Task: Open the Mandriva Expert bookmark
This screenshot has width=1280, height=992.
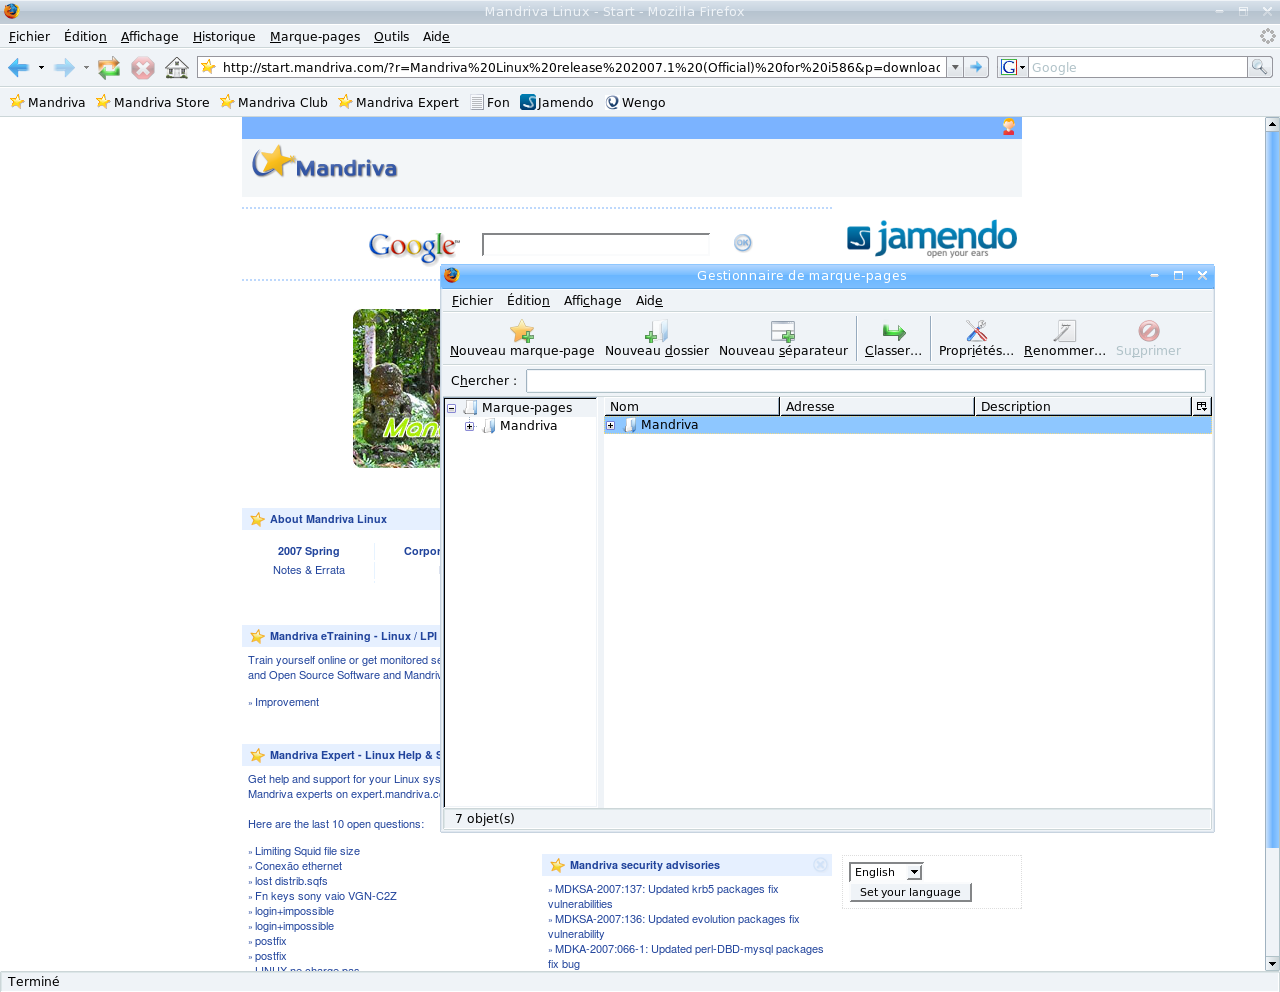Action: [x=398, y=102]
